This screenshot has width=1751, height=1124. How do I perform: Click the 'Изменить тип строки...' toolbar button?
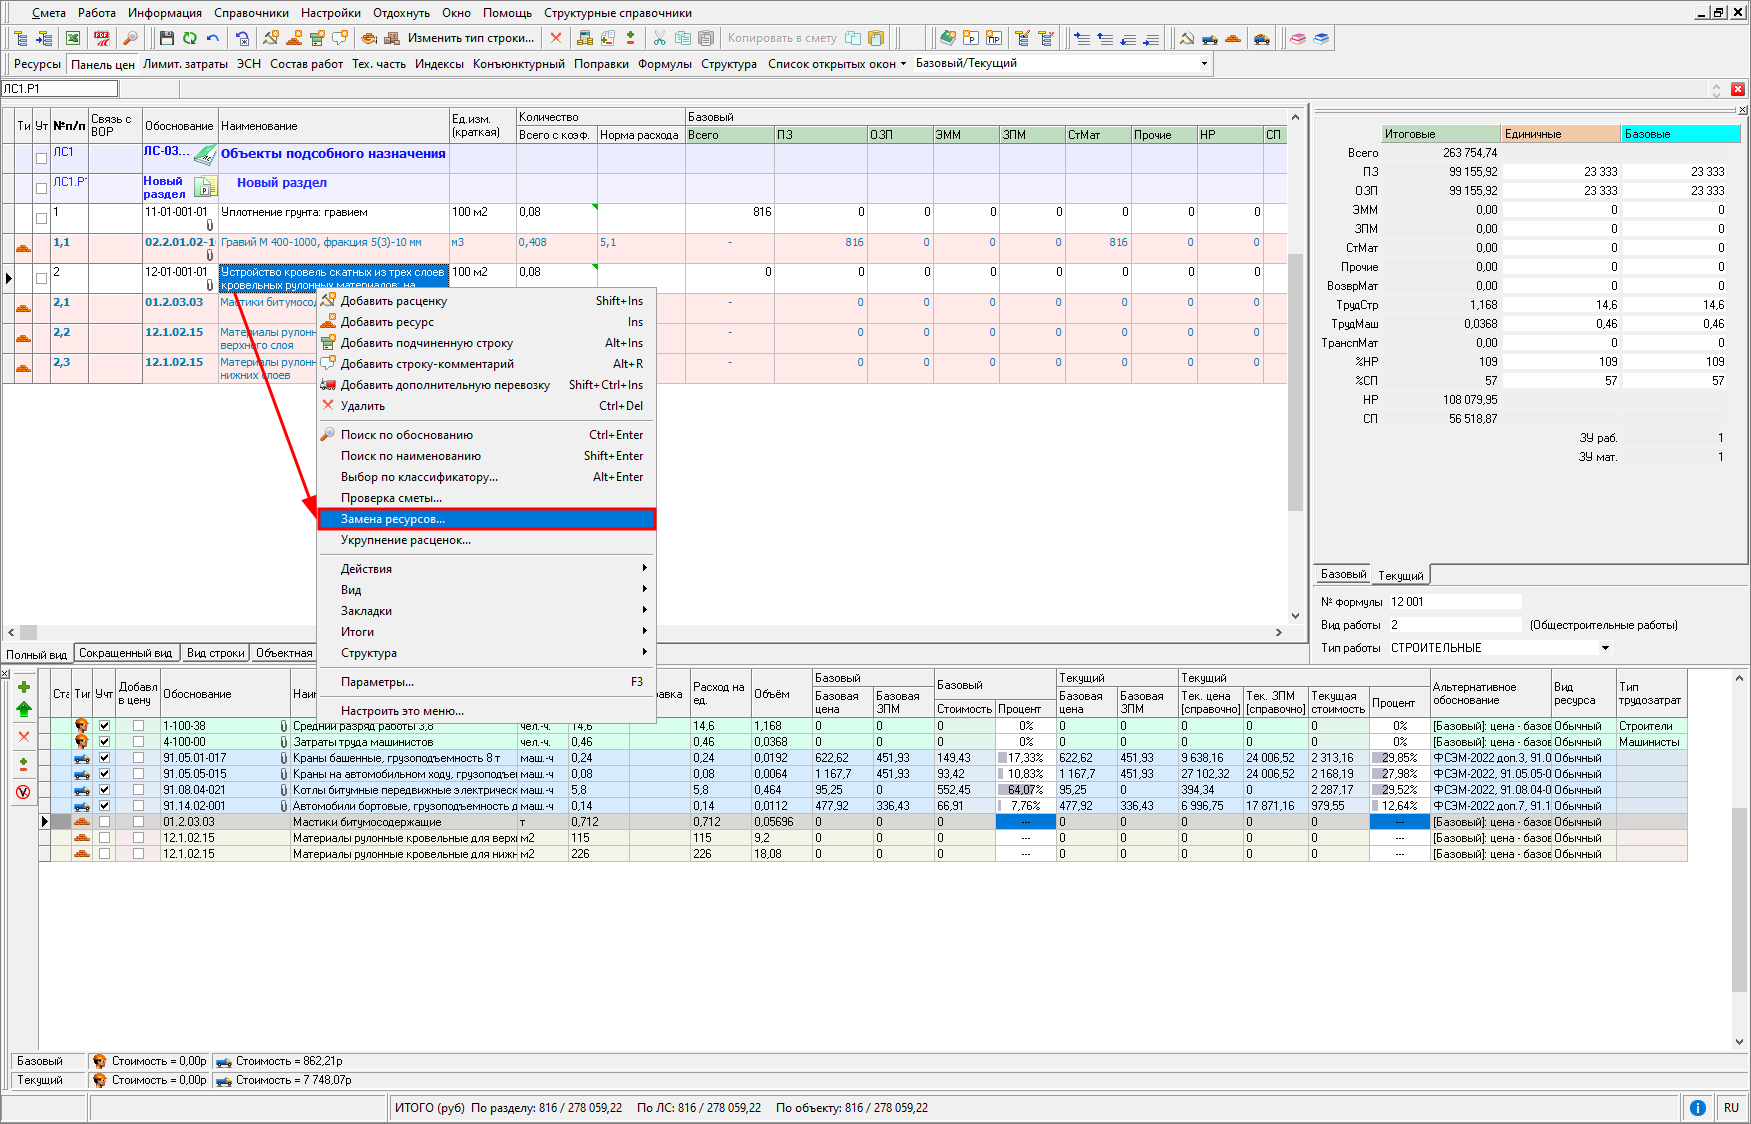[470, 38]
